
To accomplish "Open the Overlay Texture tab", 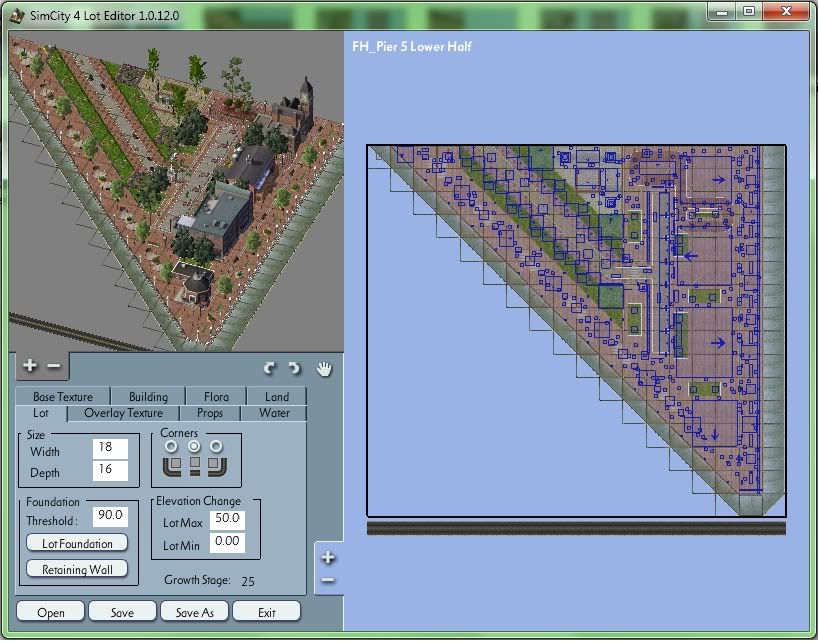I will click(123, 413).
